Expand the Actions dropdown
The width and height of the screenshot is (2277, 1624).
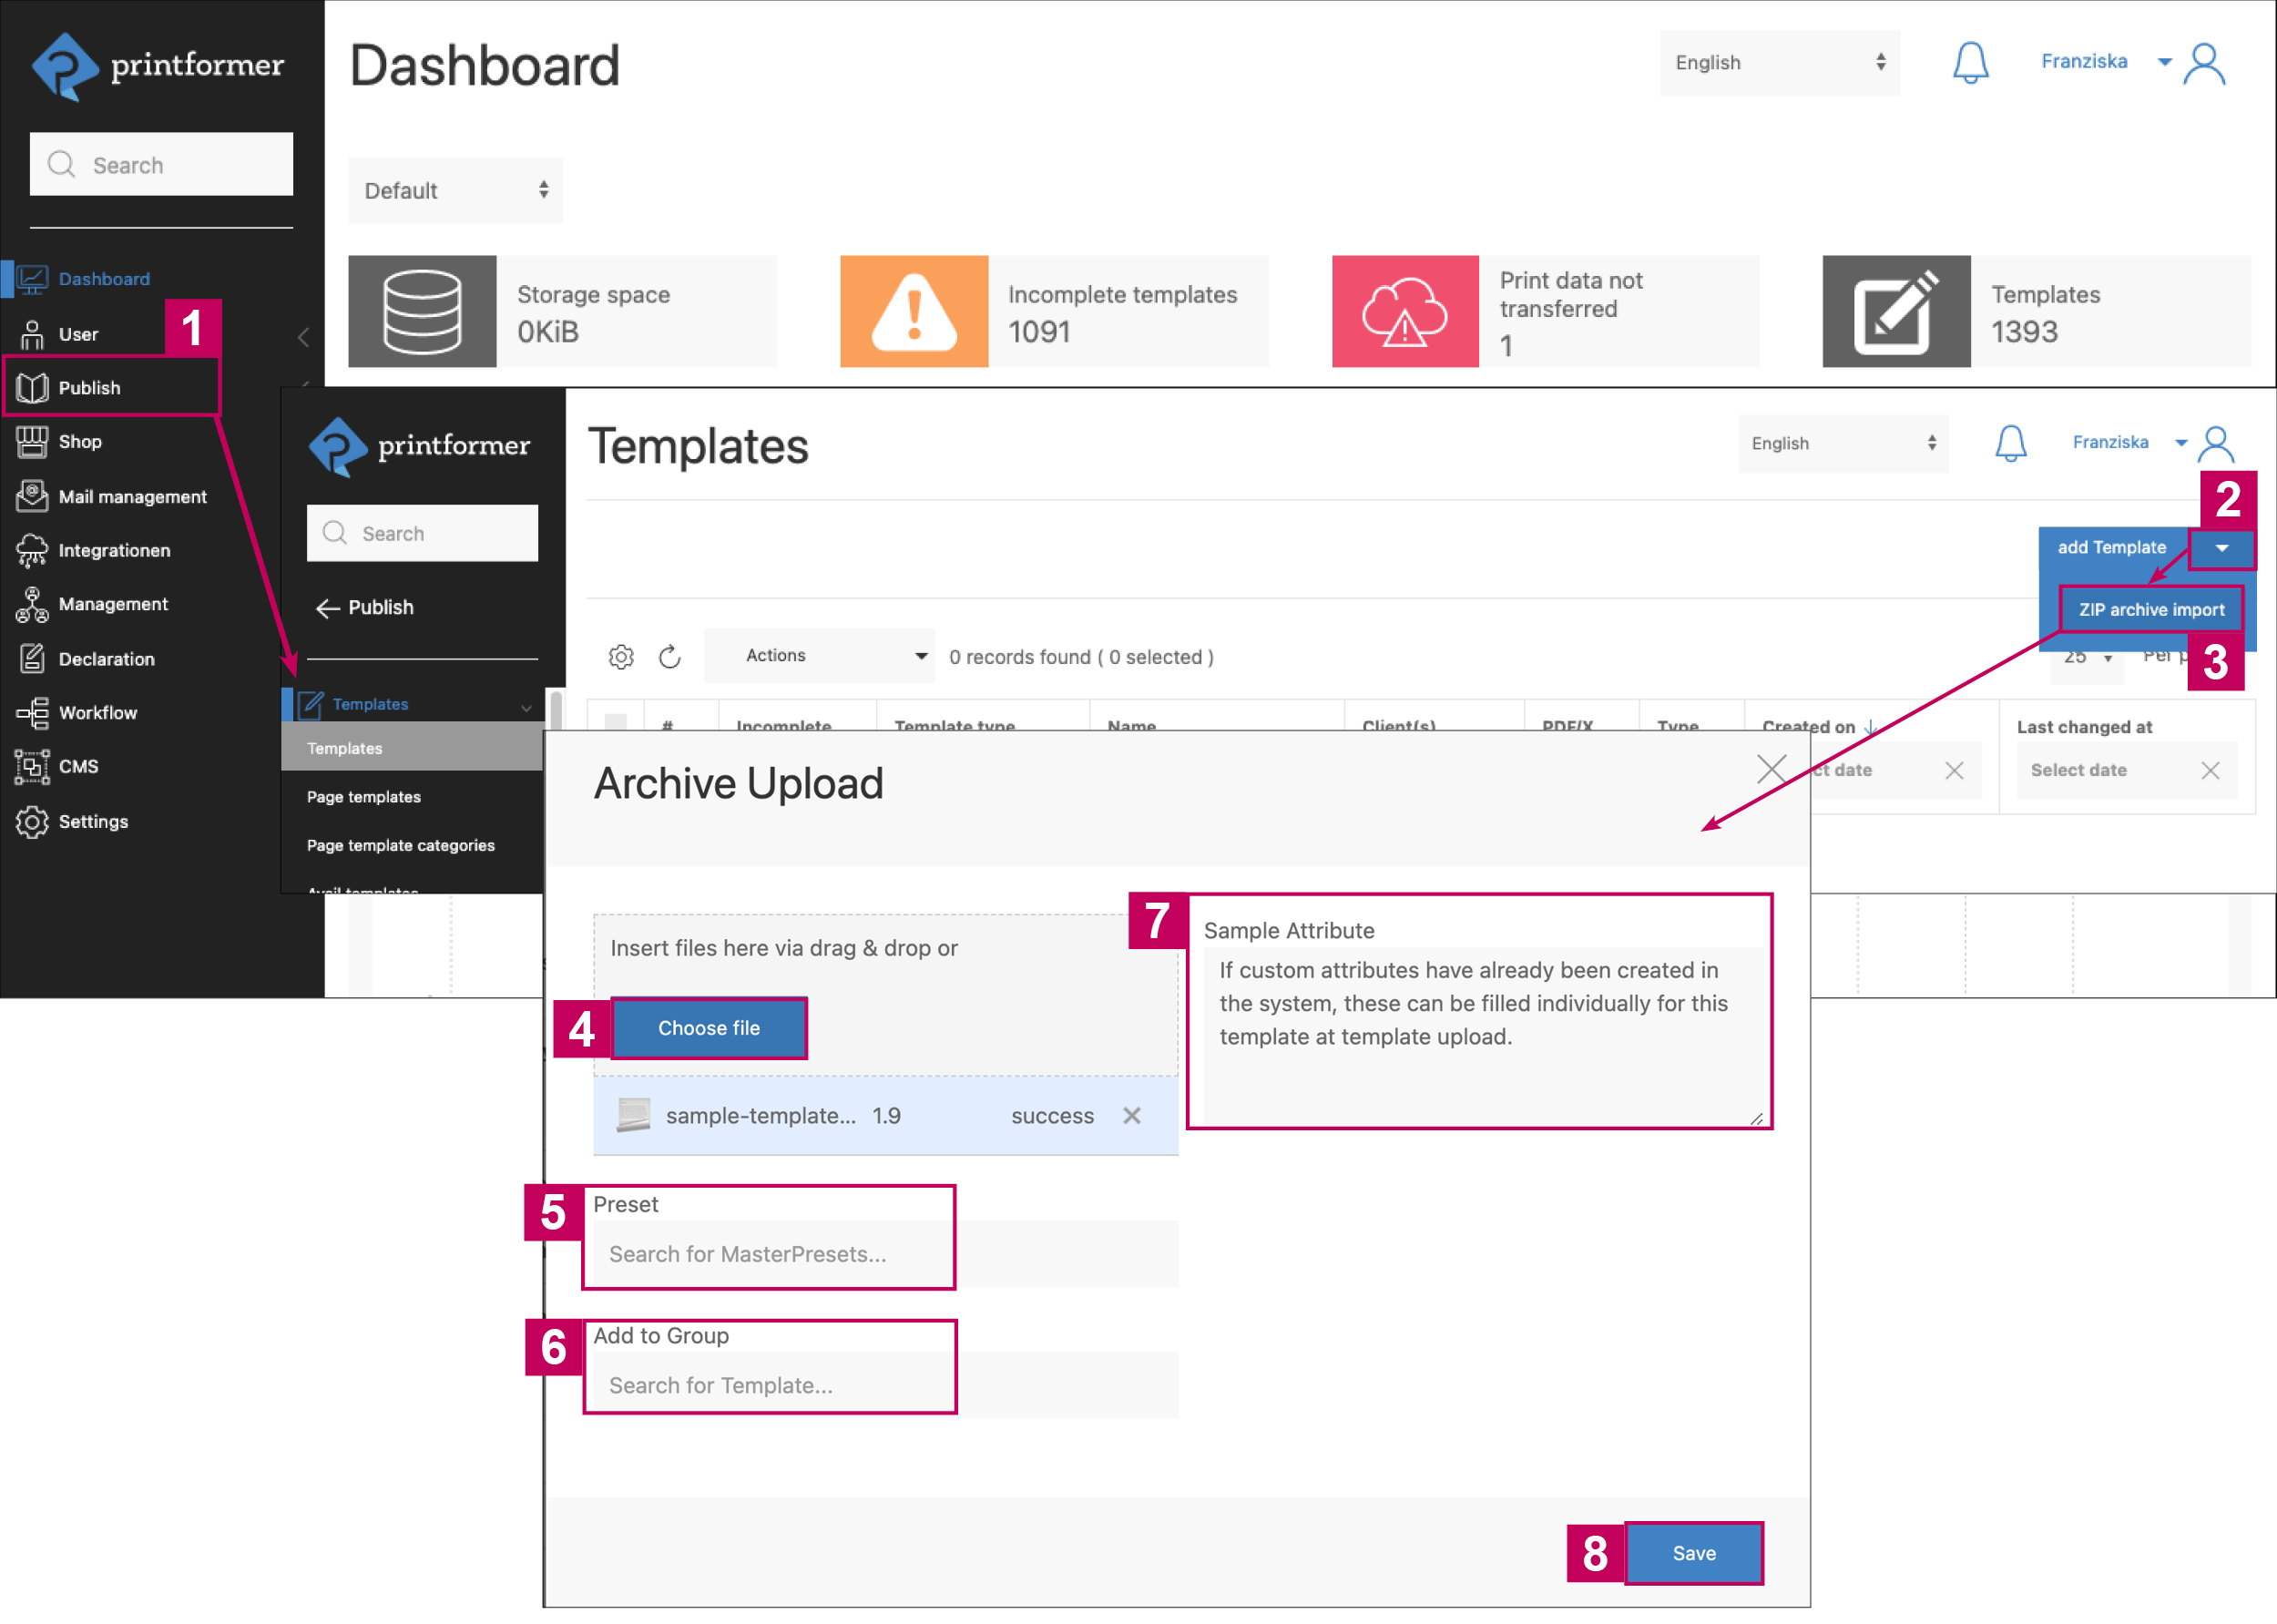coord(820,655)
